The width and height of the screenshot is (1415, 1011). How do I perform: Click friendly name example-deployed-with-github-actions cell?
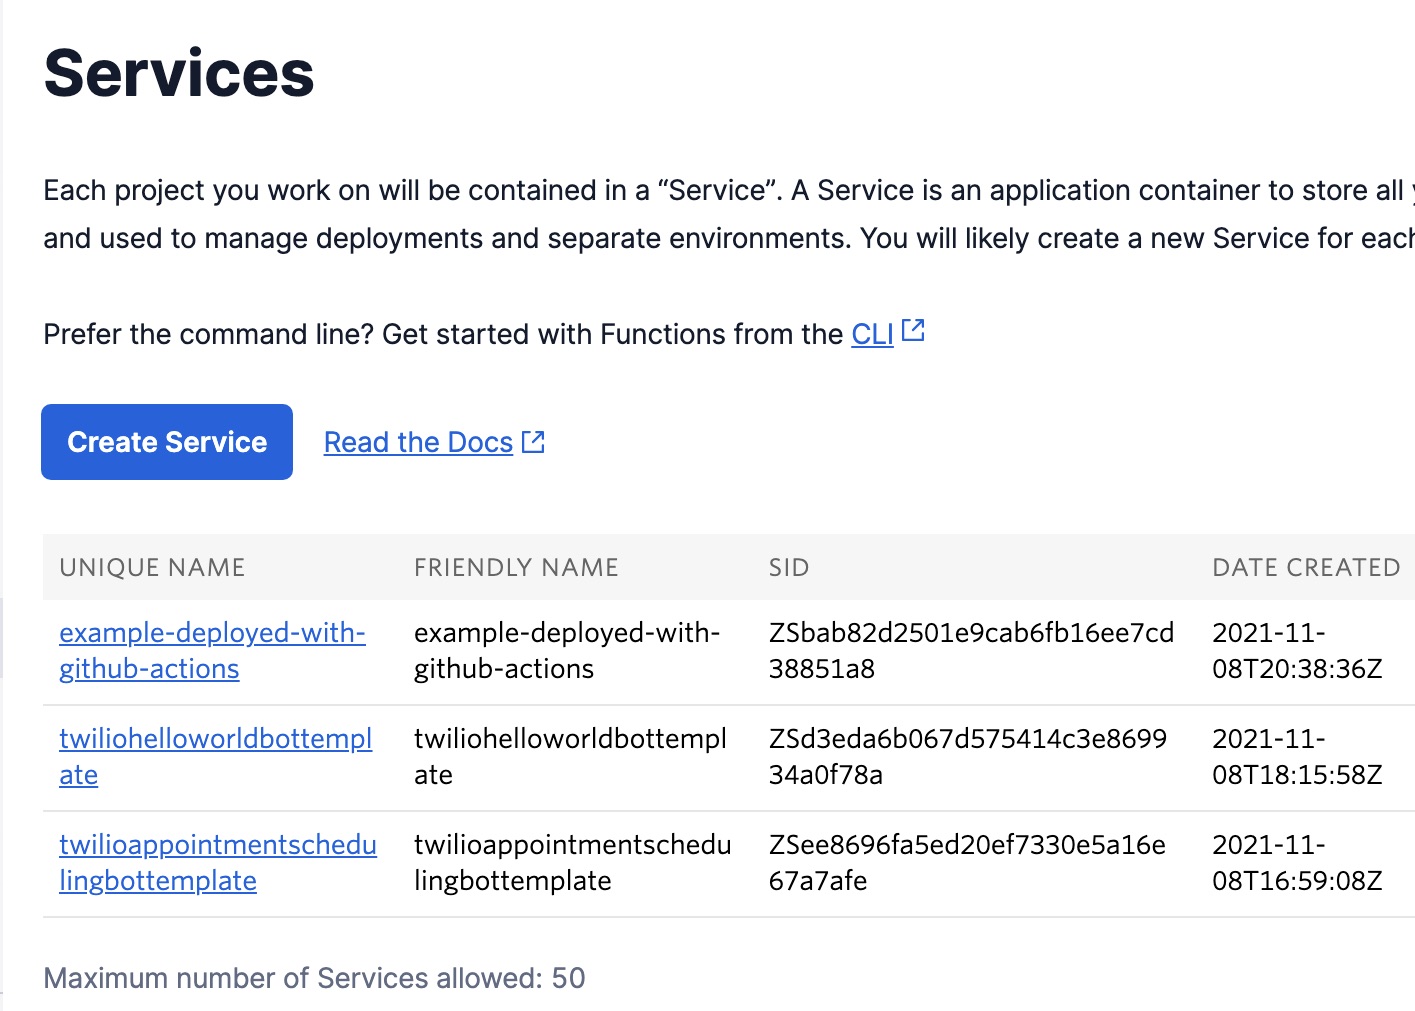pyautogui.click(x=567, y=650)
